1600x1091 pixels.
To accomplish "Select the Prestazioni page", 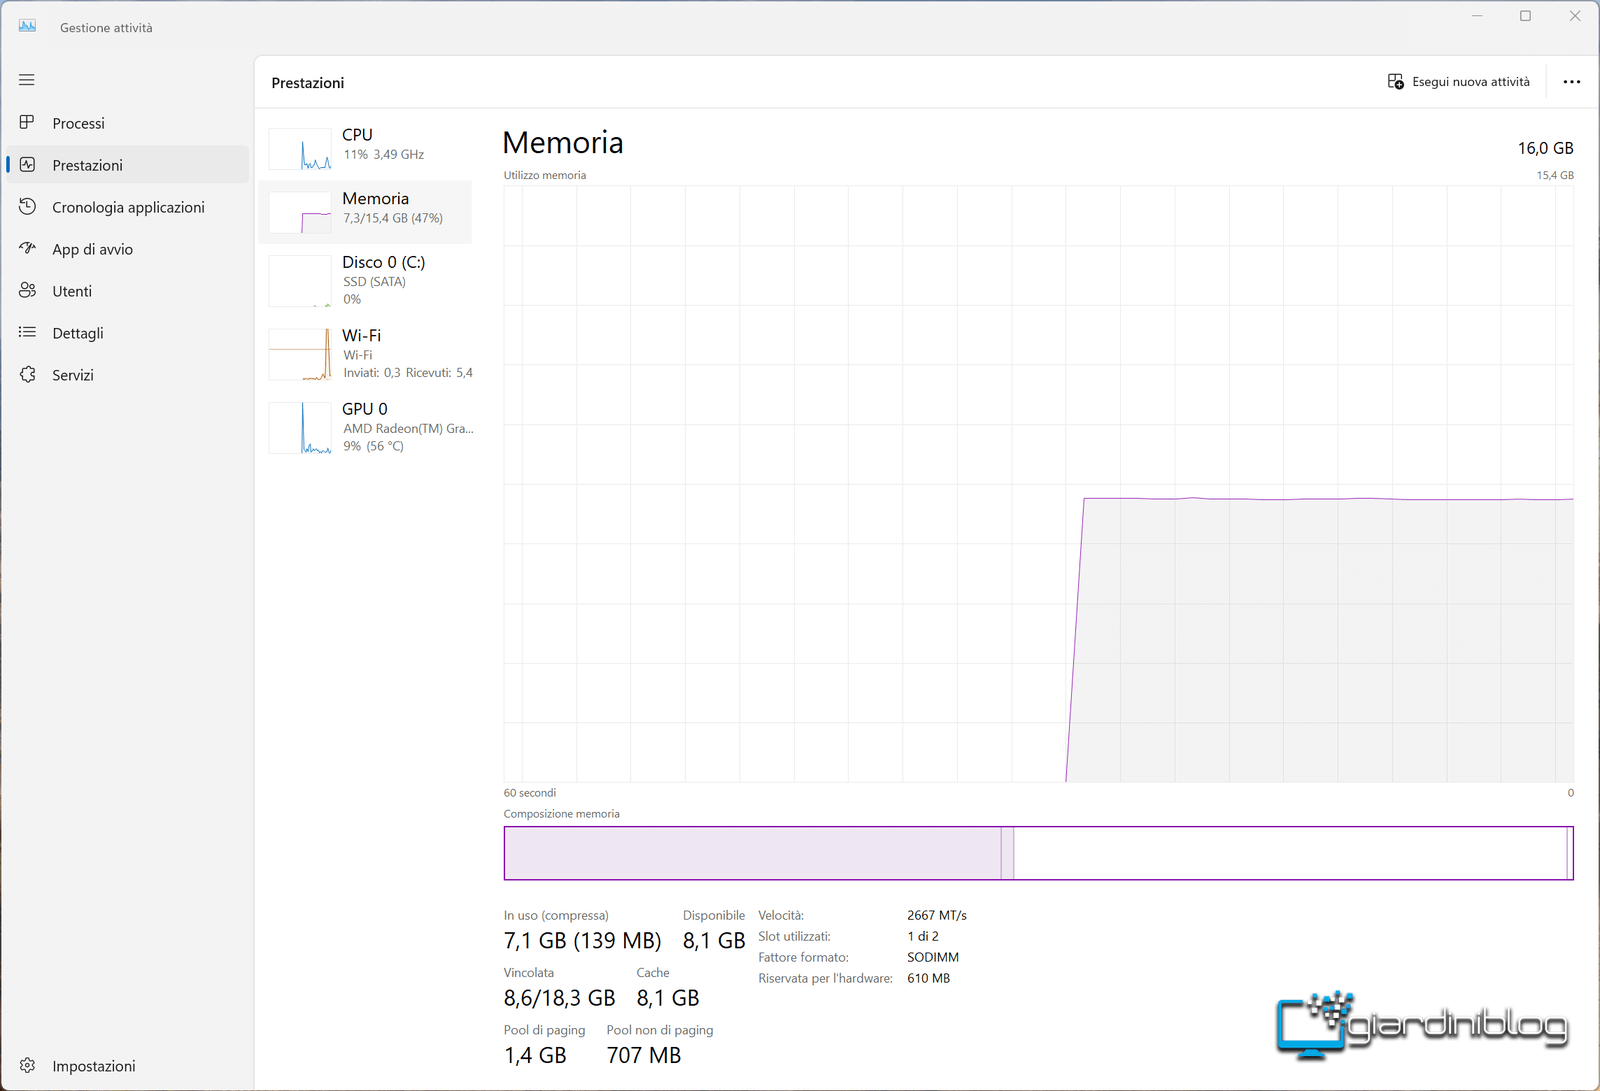I will 128,165.
